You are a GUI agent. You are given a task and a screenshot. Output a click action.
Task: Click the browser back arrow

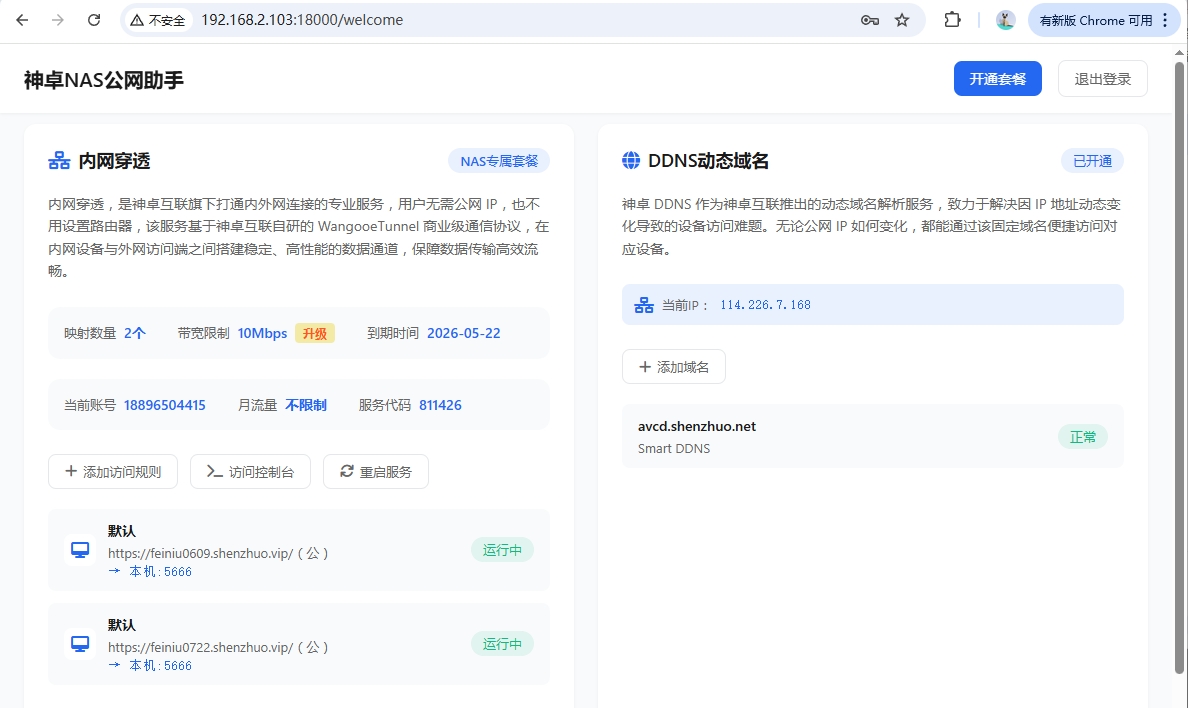coord(22,20)
